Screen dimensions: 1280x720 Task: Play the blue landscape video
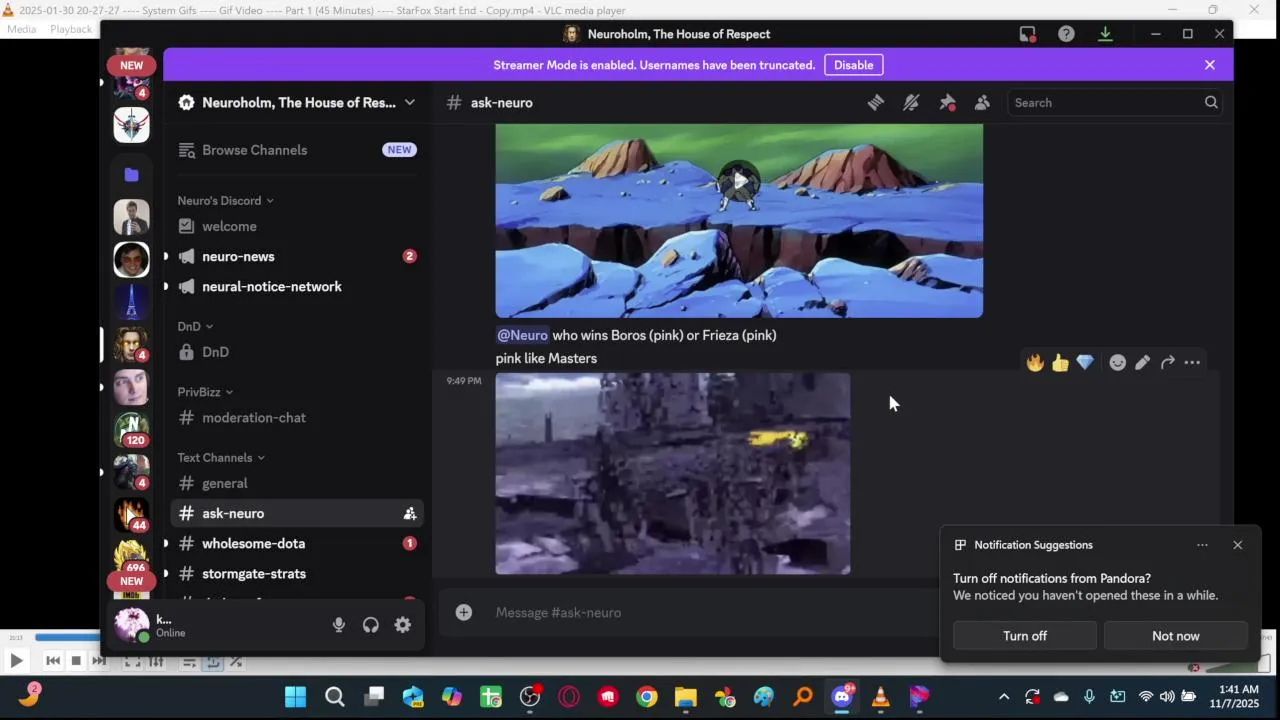[739, 181]
